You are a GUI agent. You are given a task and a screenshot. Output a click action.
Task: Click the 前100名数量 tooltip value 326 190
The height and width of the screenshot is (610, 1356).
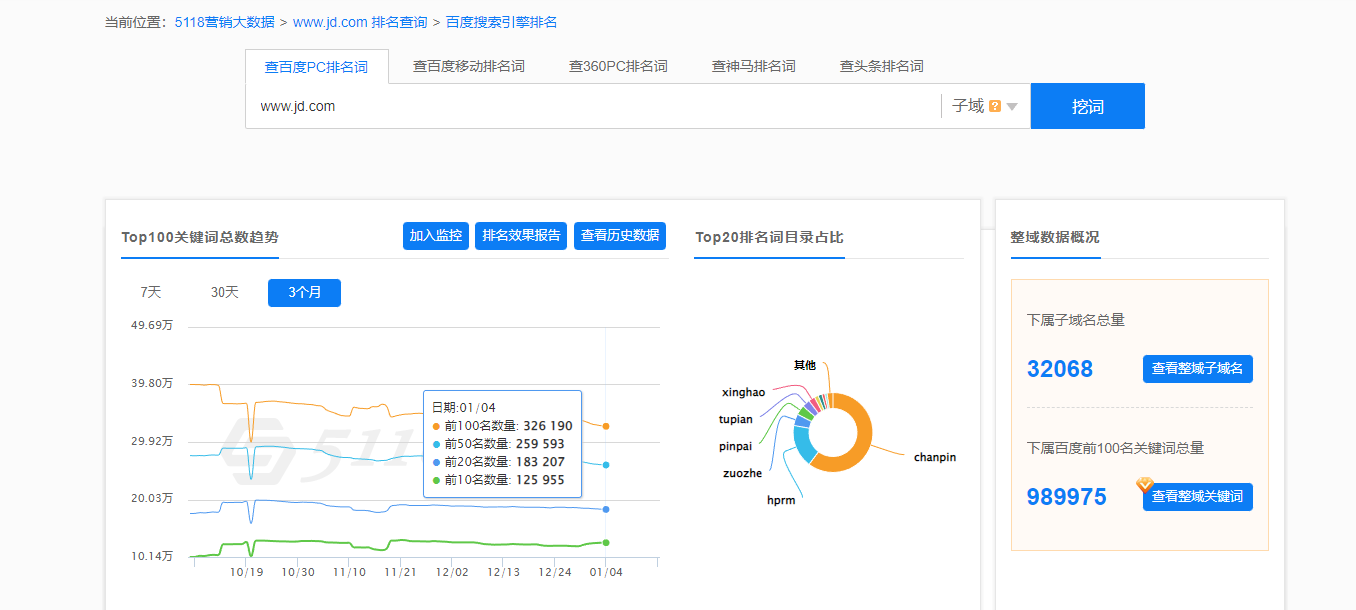(548, 426)
